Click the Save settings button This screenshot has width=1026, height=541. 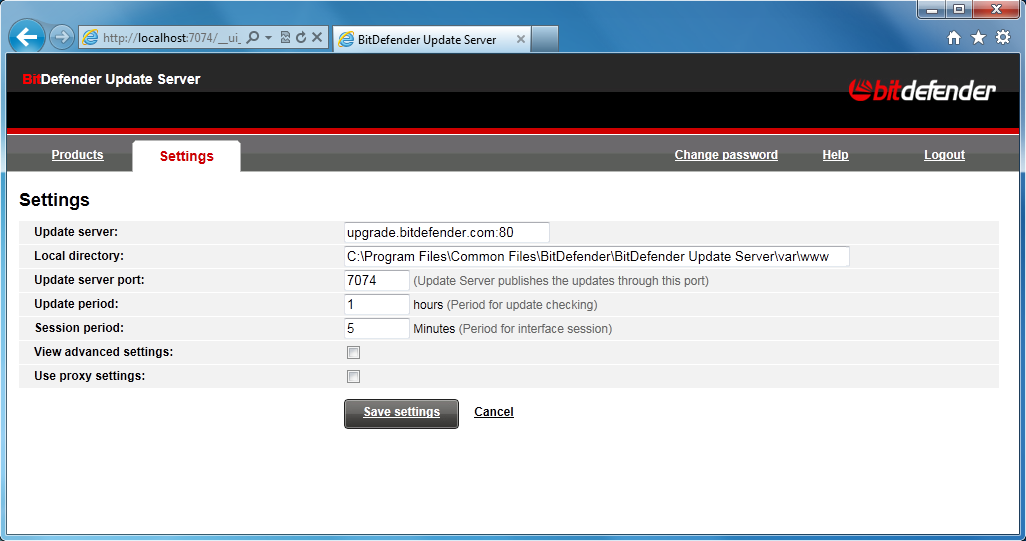(x=401, y=413)
